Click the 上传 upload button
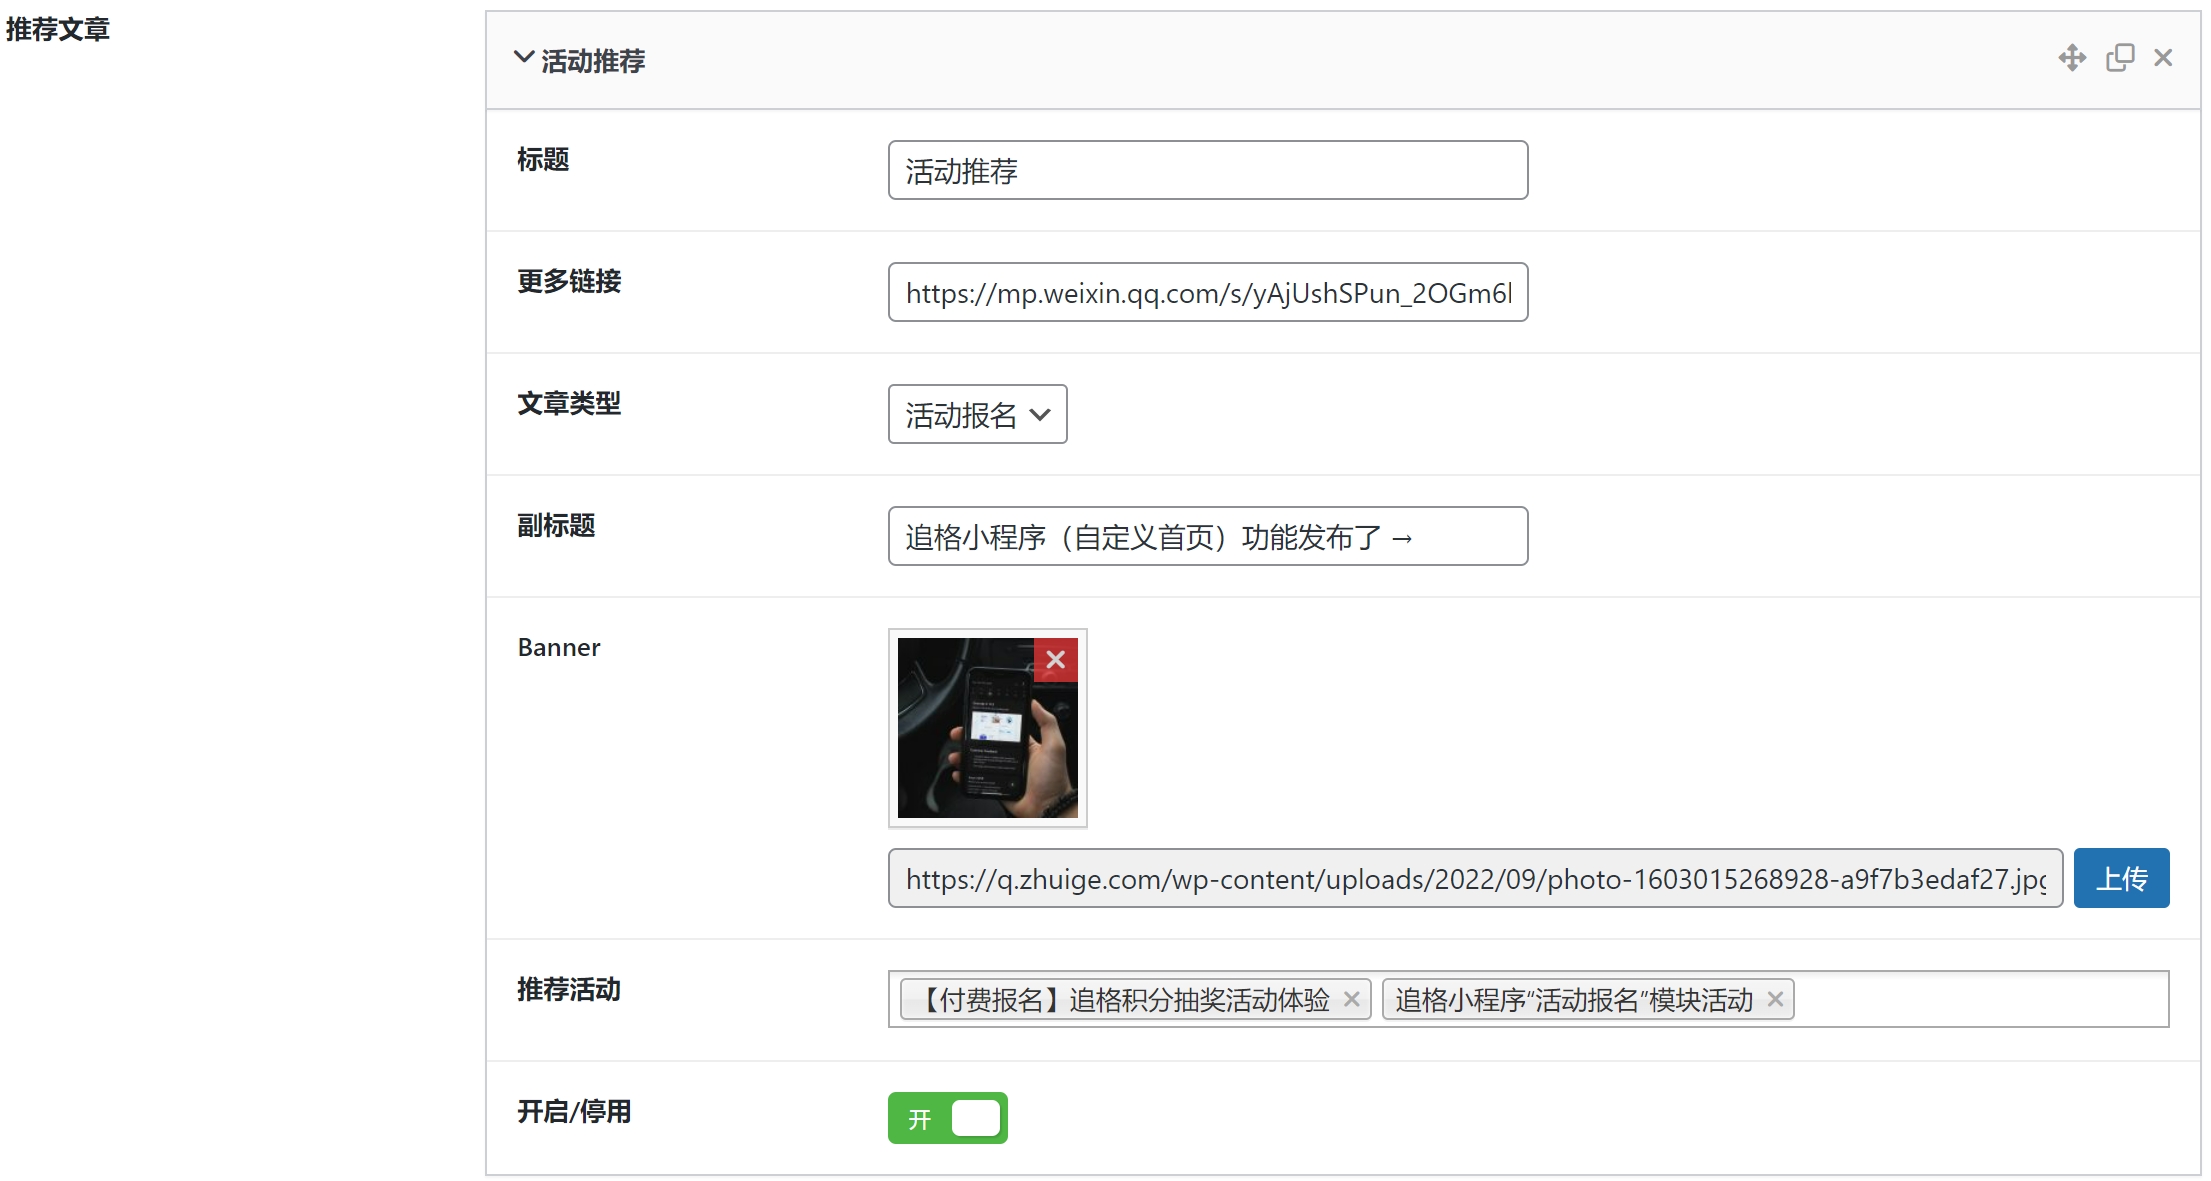Image resolution: width=2211 pixels, height=1181 pixels. (x=2121, y=878)
